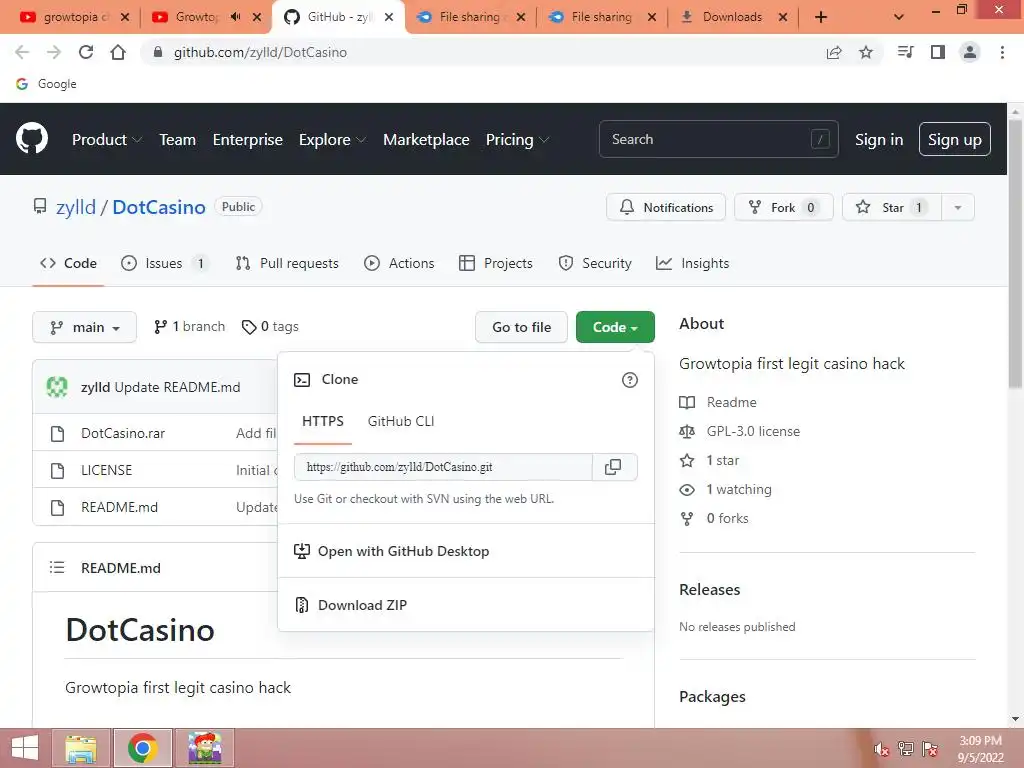Click the share page icon in address bar
The height and width of the screenshot is (768, 1024).
tap(834, 52)
